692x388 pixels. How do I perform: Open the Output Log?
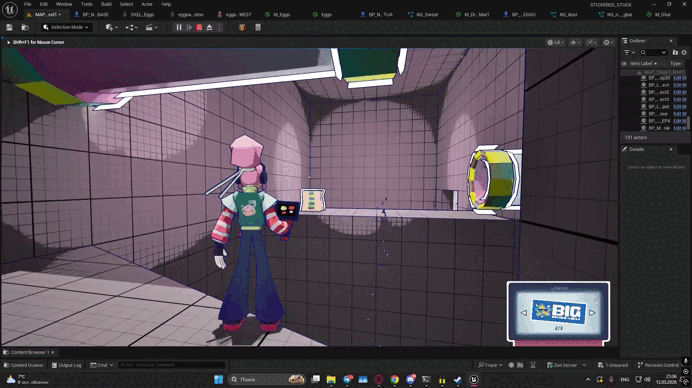coord(67,365)
